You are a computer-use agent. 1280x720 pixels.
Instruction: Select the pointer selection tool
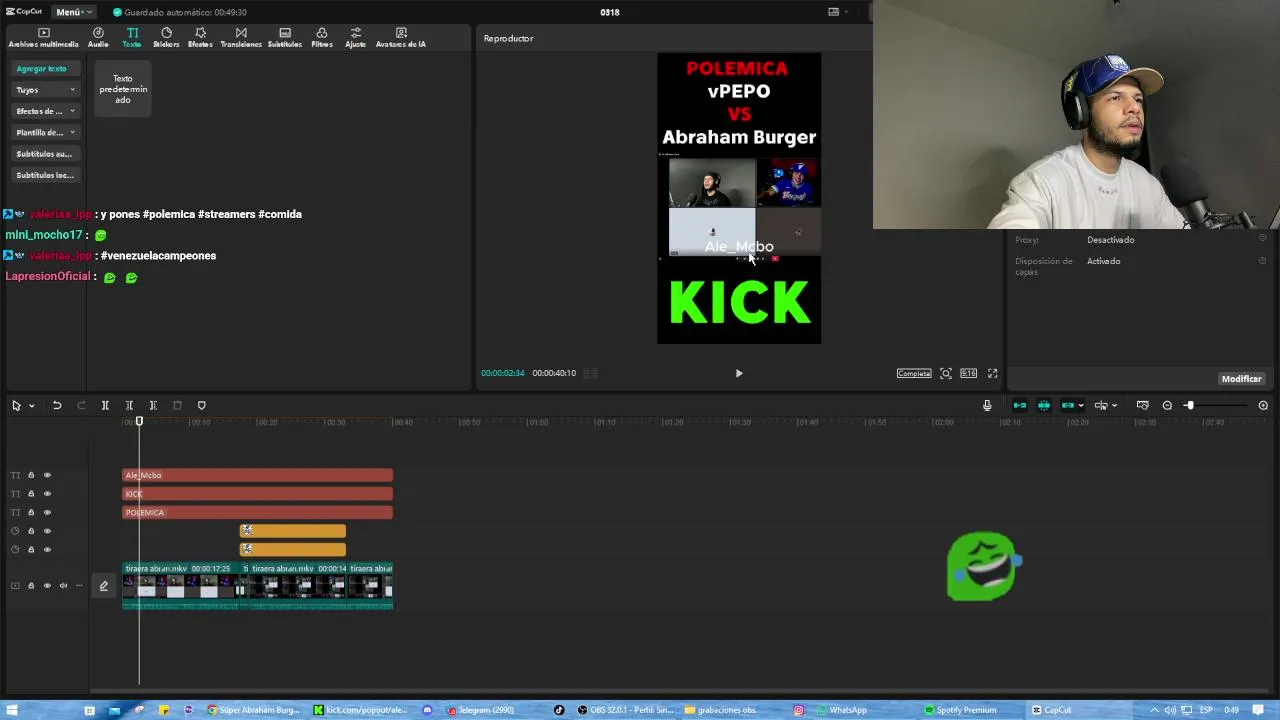16,405
